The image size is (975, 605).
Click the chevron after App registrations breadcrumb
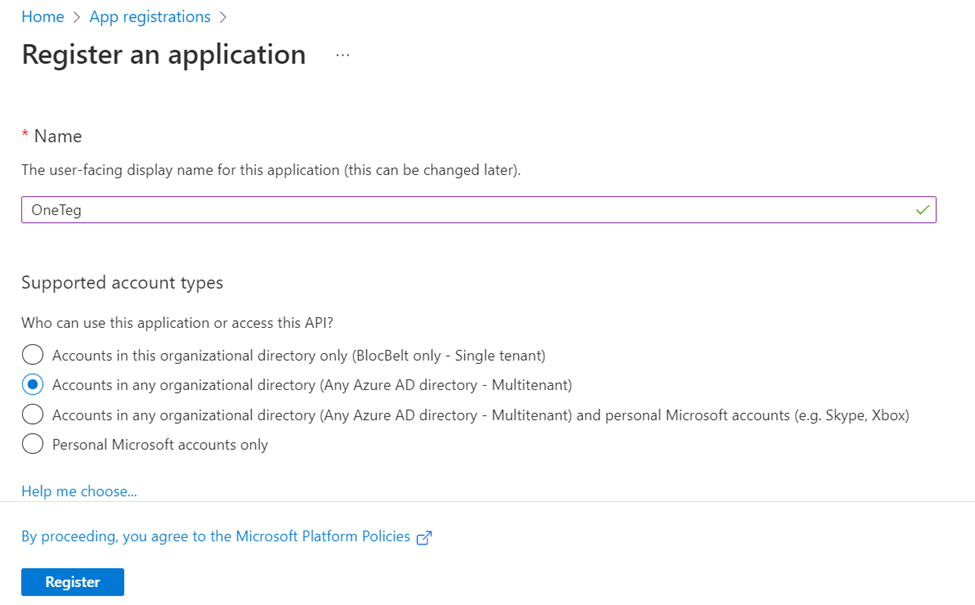click(223, 17)
